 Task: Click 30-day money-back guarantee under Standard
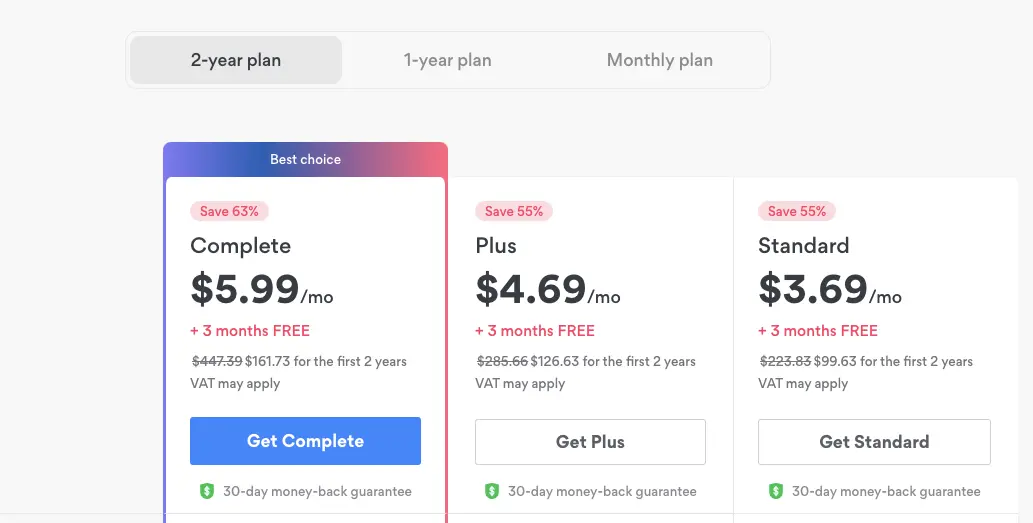[x=886, y=491]
